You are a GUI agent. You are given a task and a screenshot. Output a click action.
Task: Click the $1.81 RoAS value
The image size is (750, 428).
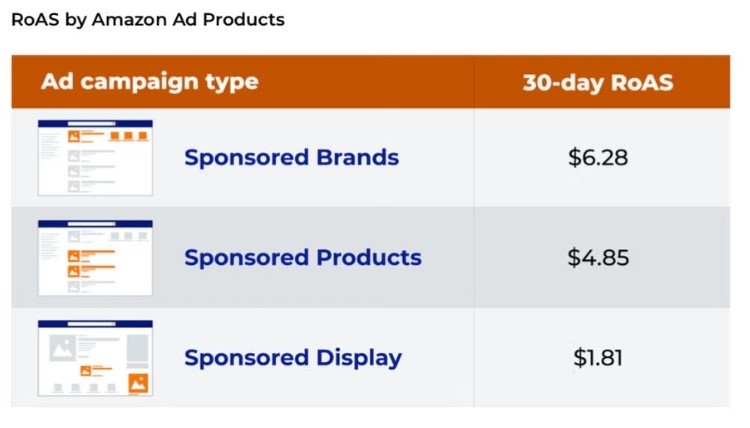click(598, 358)
